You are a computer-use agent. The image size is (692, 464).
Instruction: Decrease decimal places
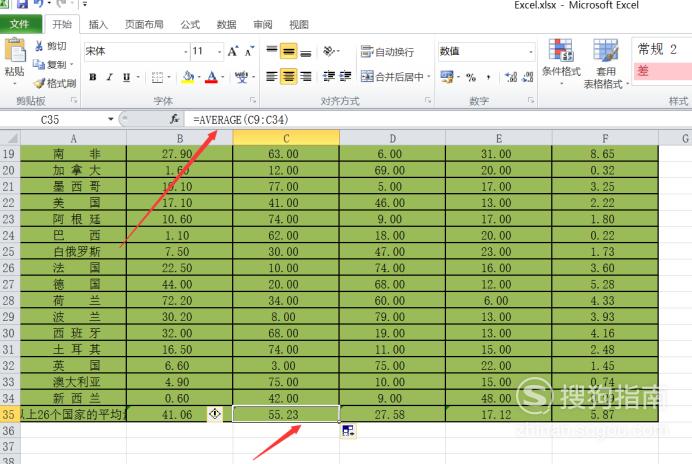click(527, 77)
